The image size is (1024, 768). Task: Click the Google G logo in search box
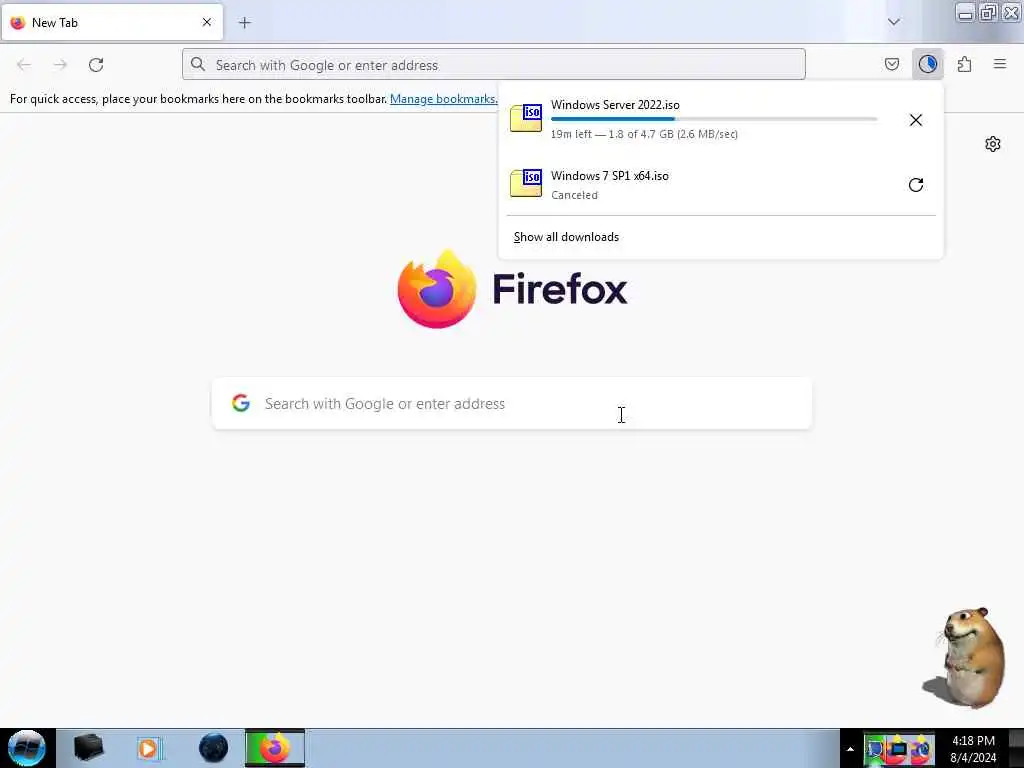pyautogui.click(x=241, y=403)
